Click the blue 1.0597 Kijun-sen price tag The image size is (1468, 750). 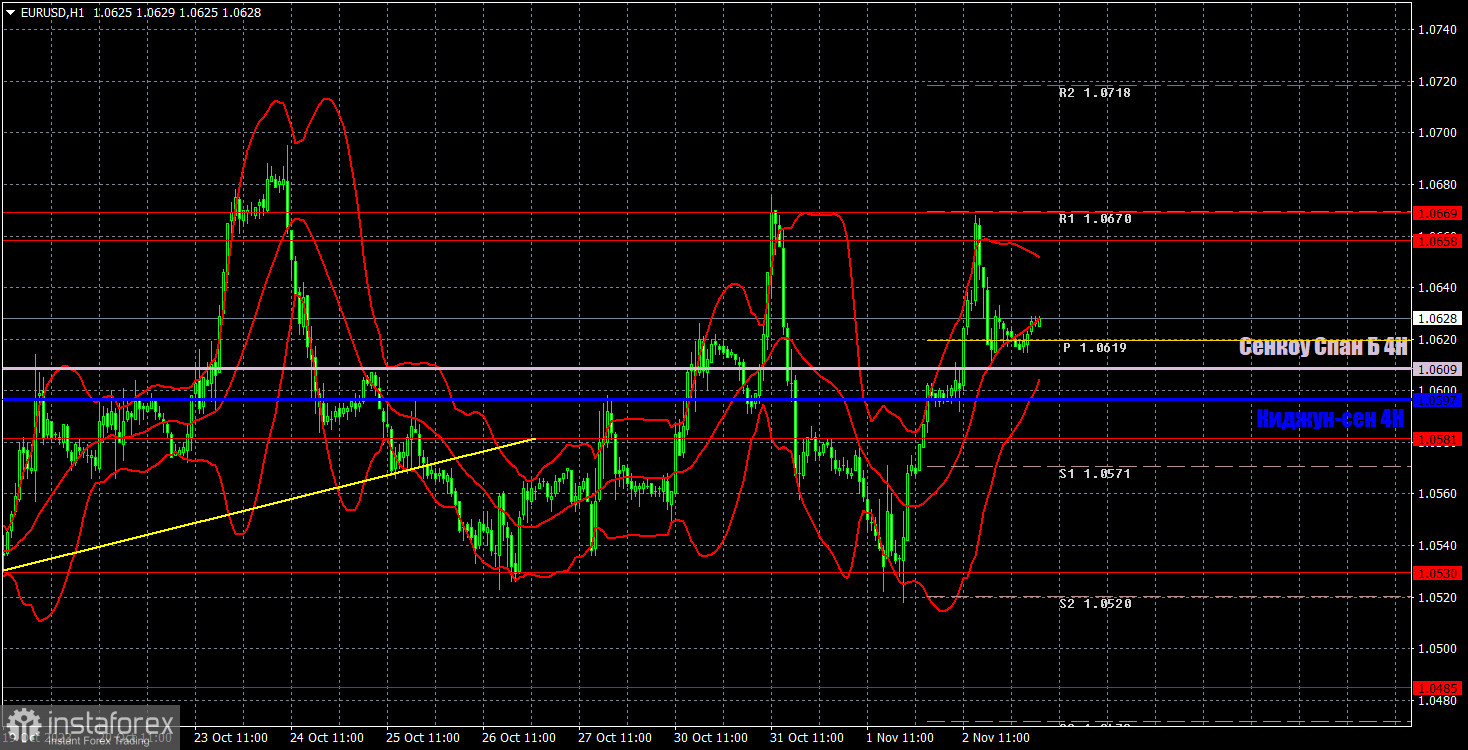1438,400
